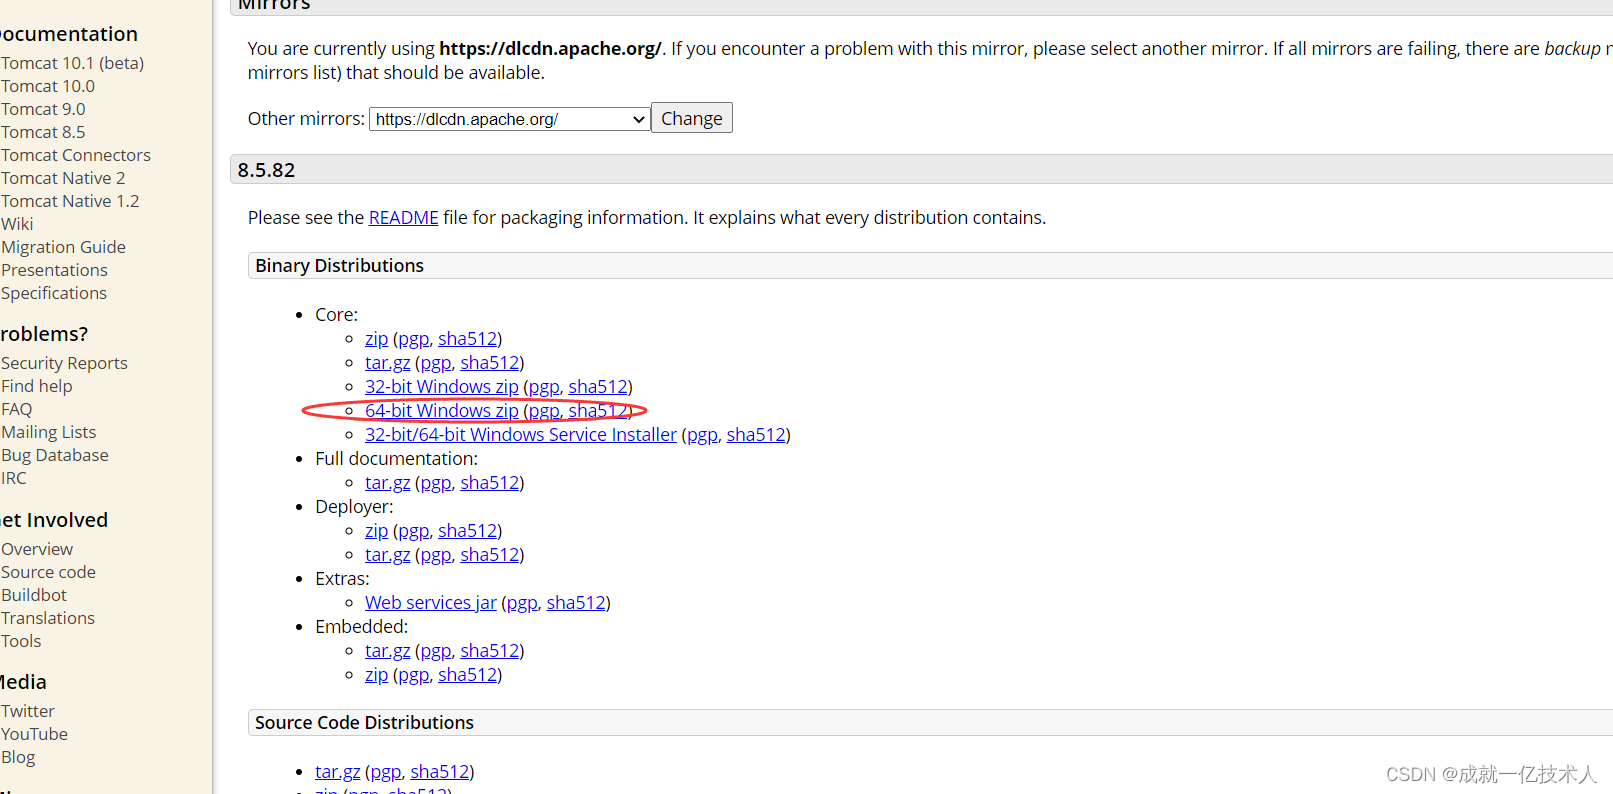Open sha512 for Embedded zip
1613x794 pixels.
pos(467,675)
